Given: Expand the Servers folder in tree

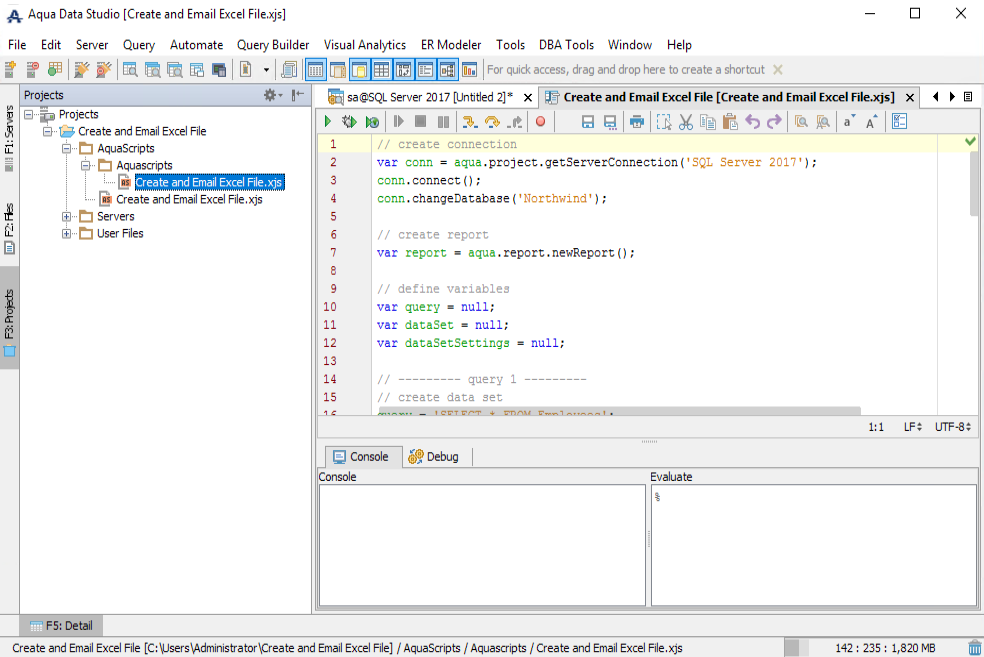Looking at the screenshot, I should (x=67, y=217).
